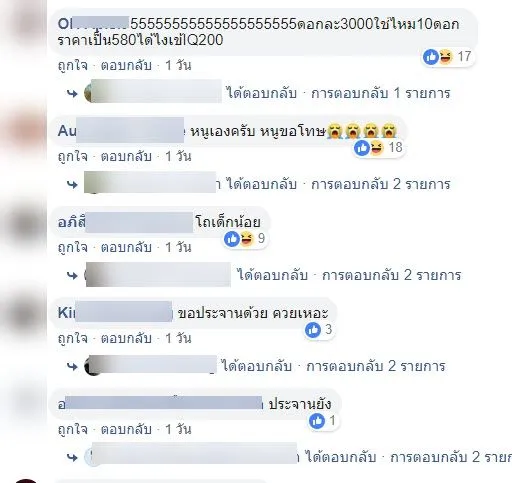Click ตอบกลับ on the โถเด็กน้อย comment
This screenshot has height=483, width=512.
tap(126, 247)
